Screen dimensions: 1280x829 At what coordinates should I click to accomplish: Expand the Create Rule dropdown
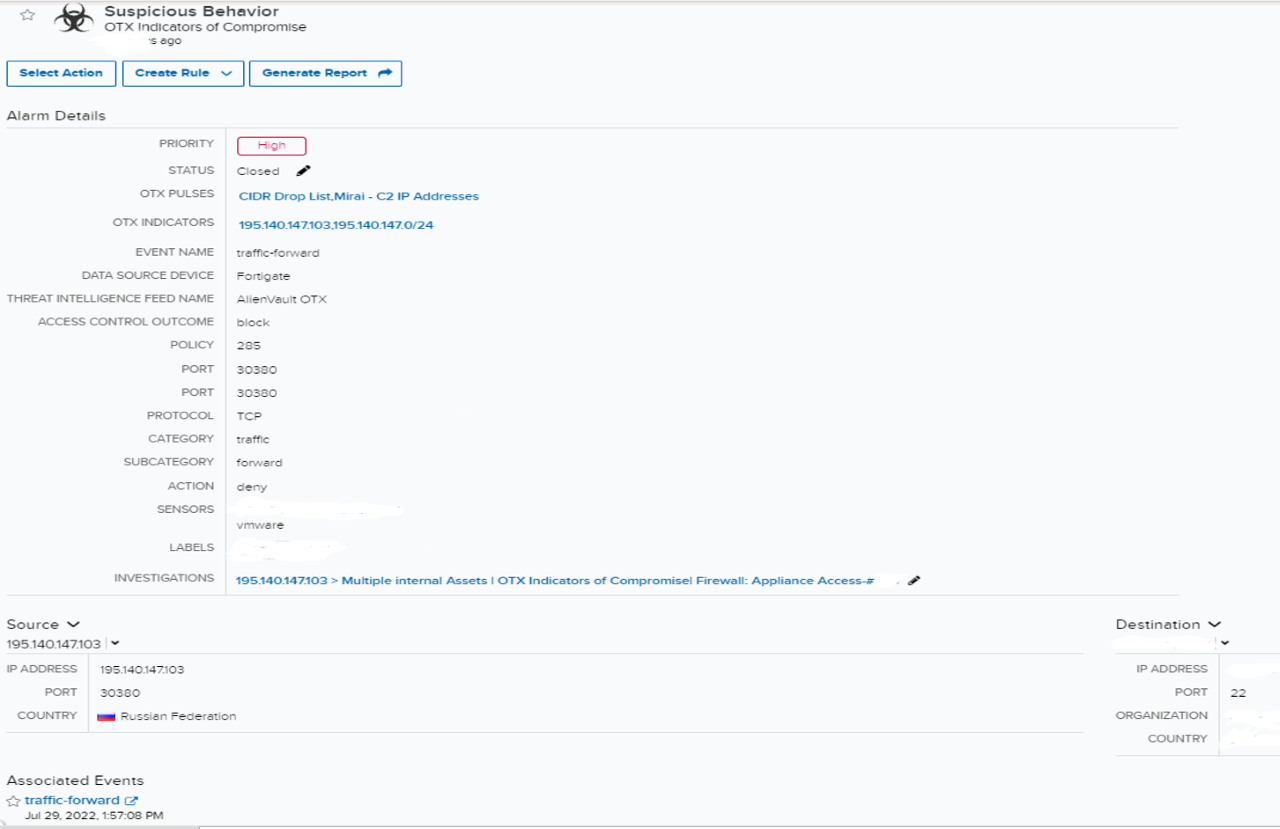tap(227, 73)
